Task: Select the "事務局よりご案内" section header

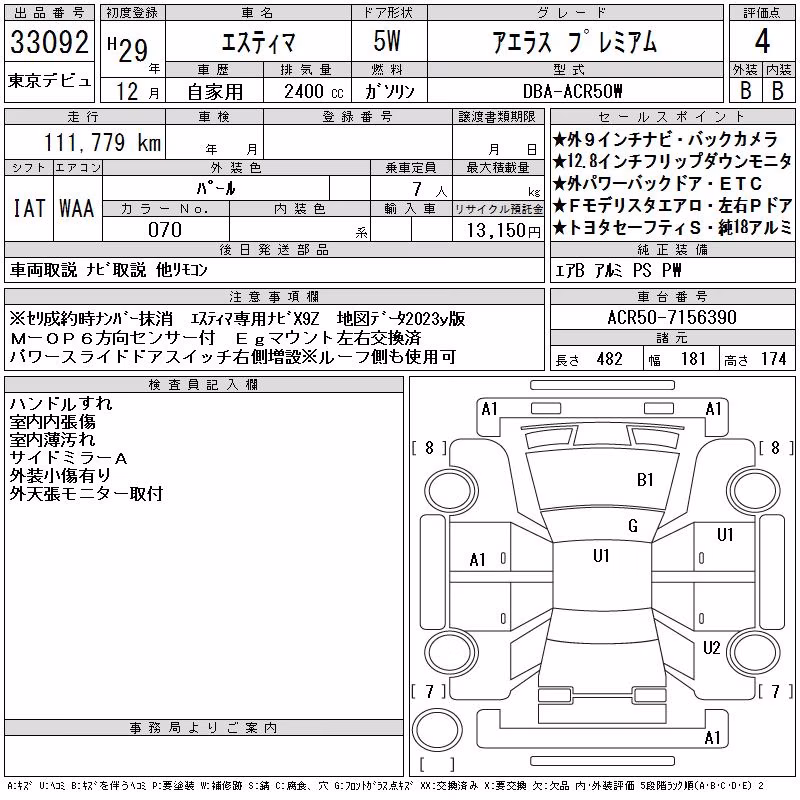Action: tap(203, 728)
